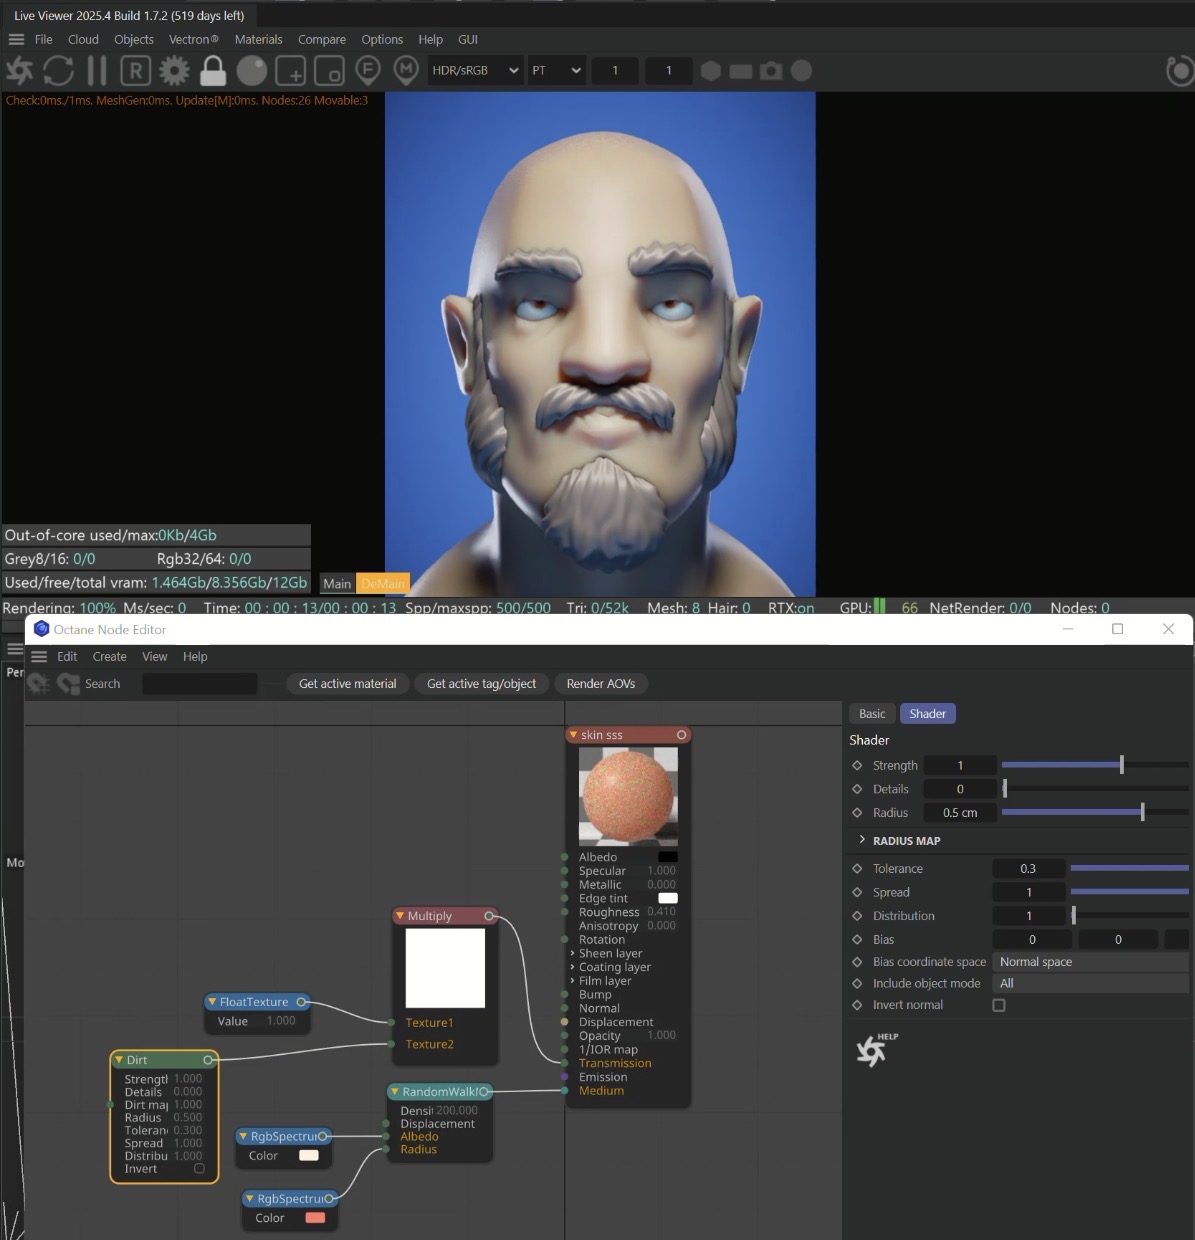Open the Include object mode dropdown
The width and height of the screenshot is (1195, 1240).
tap(1093, 984)
